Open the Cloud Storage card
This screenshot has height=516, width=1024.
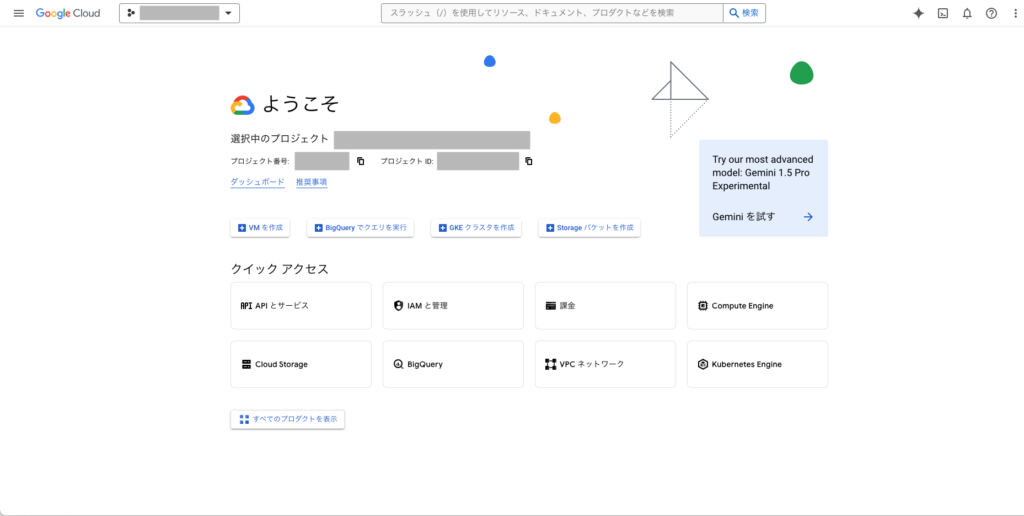pyautogui.click(x=301, y=364)
